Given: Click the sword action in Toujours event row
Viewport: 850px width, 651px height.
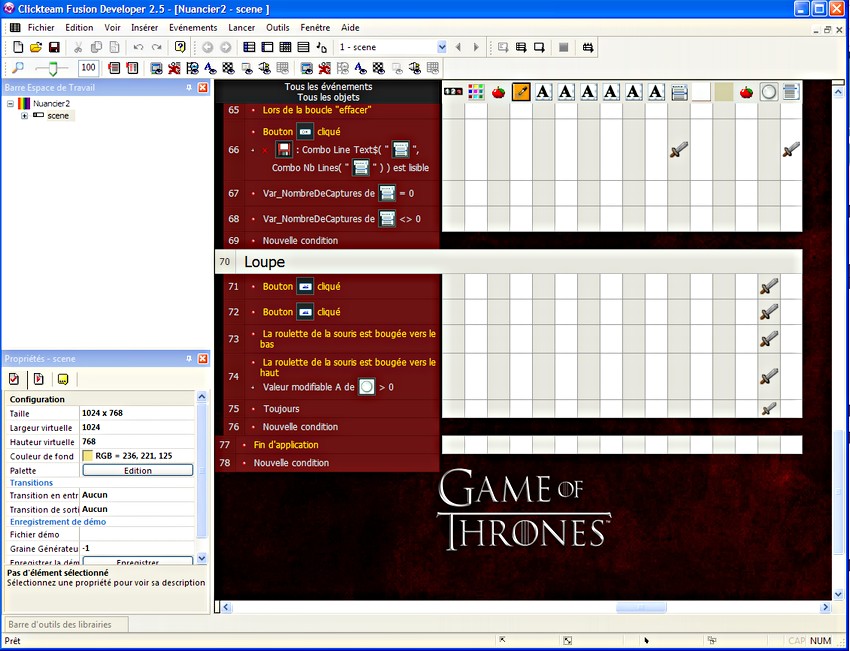Looking at the screenshot, I should [x=769, y=408].
